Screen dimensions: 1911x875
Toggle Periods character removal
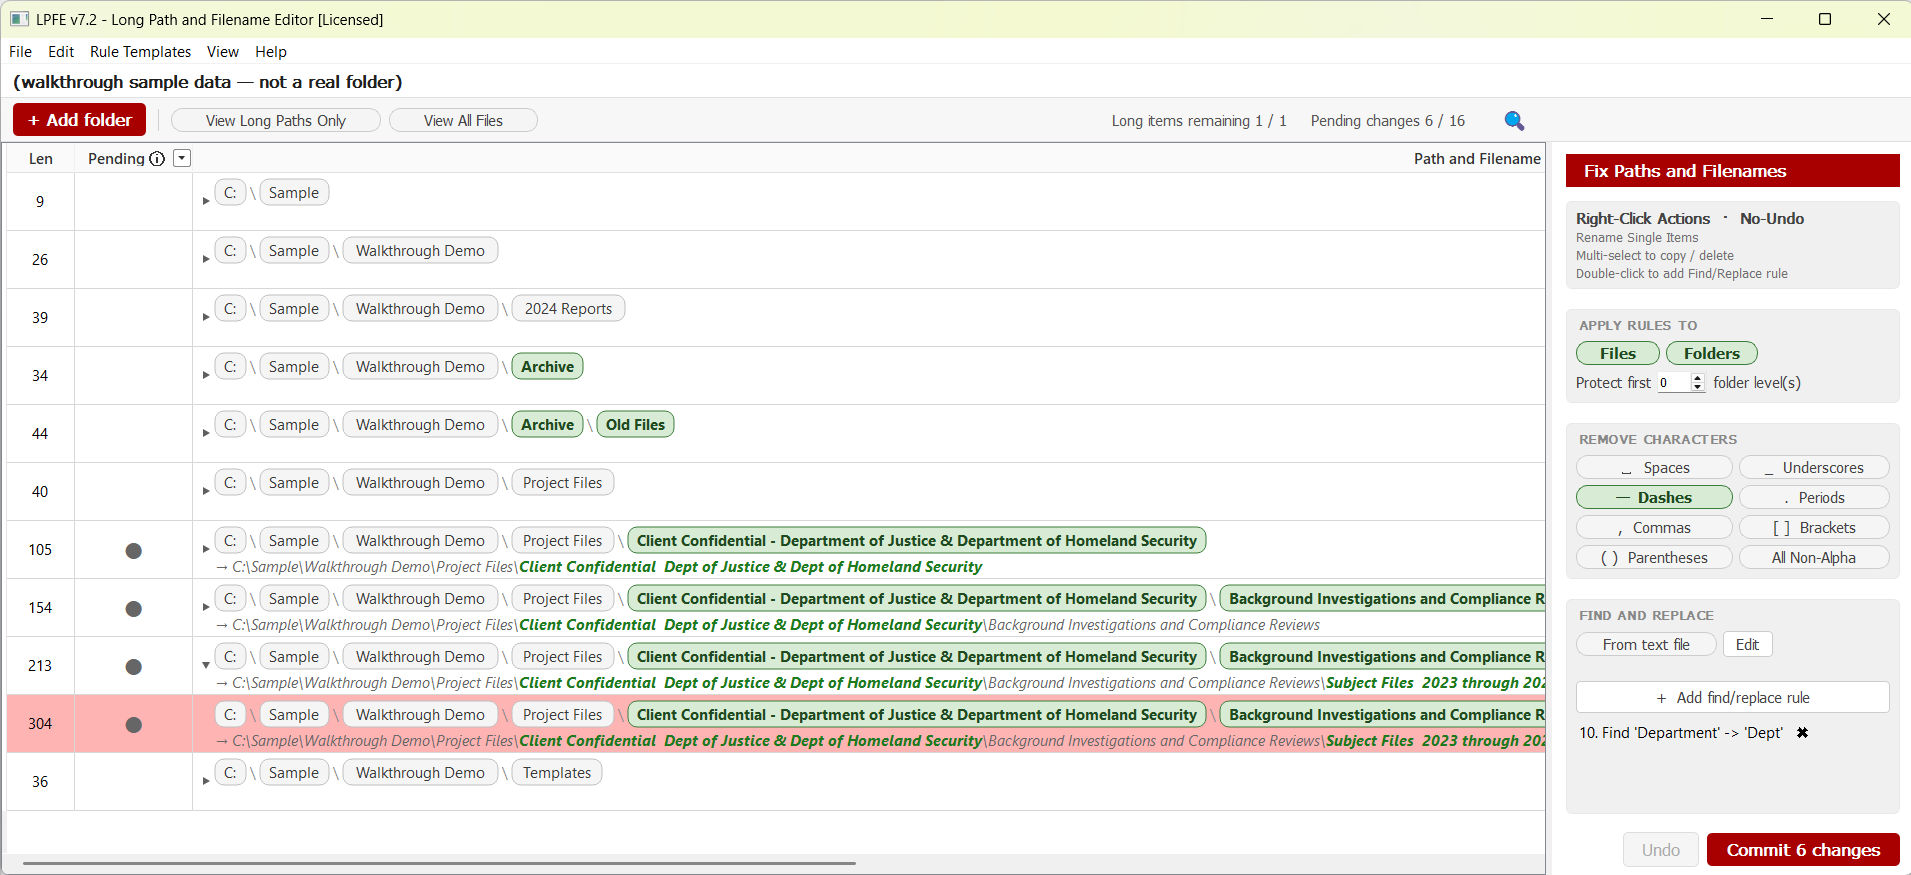[x=1814, y=498]
